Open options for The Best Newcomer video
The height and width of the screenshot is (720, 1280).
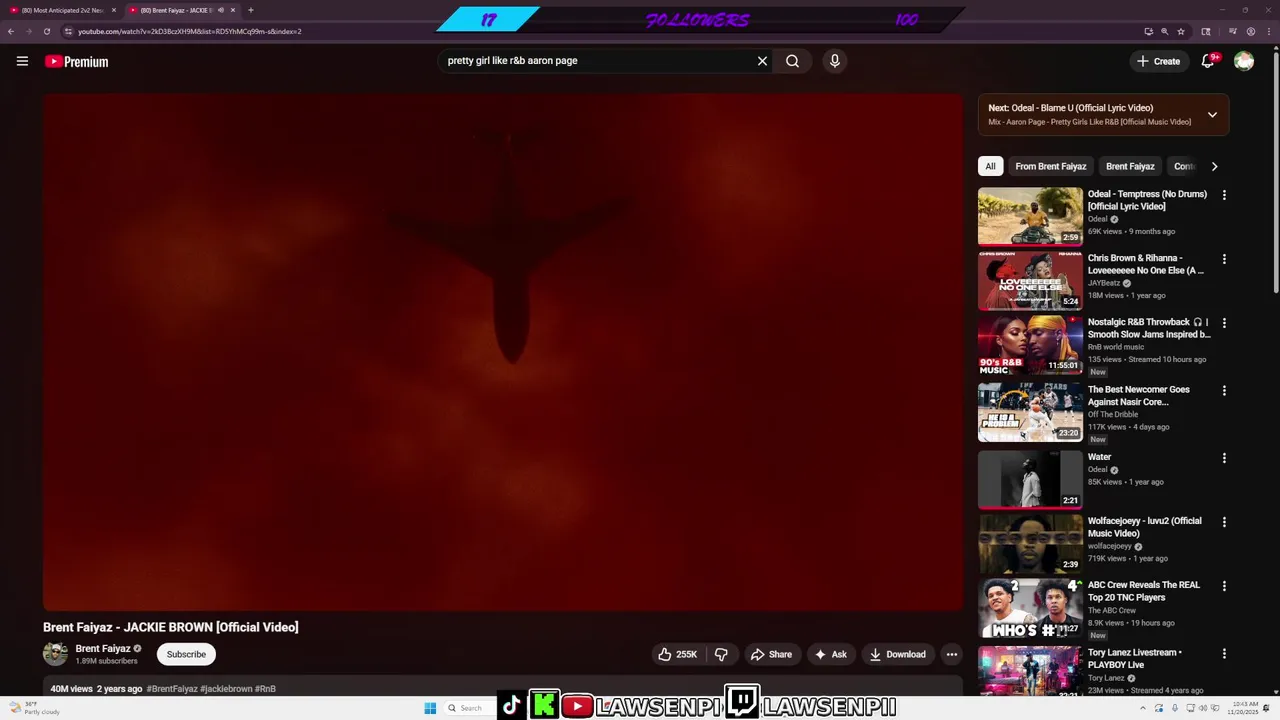pos(1224,391)
